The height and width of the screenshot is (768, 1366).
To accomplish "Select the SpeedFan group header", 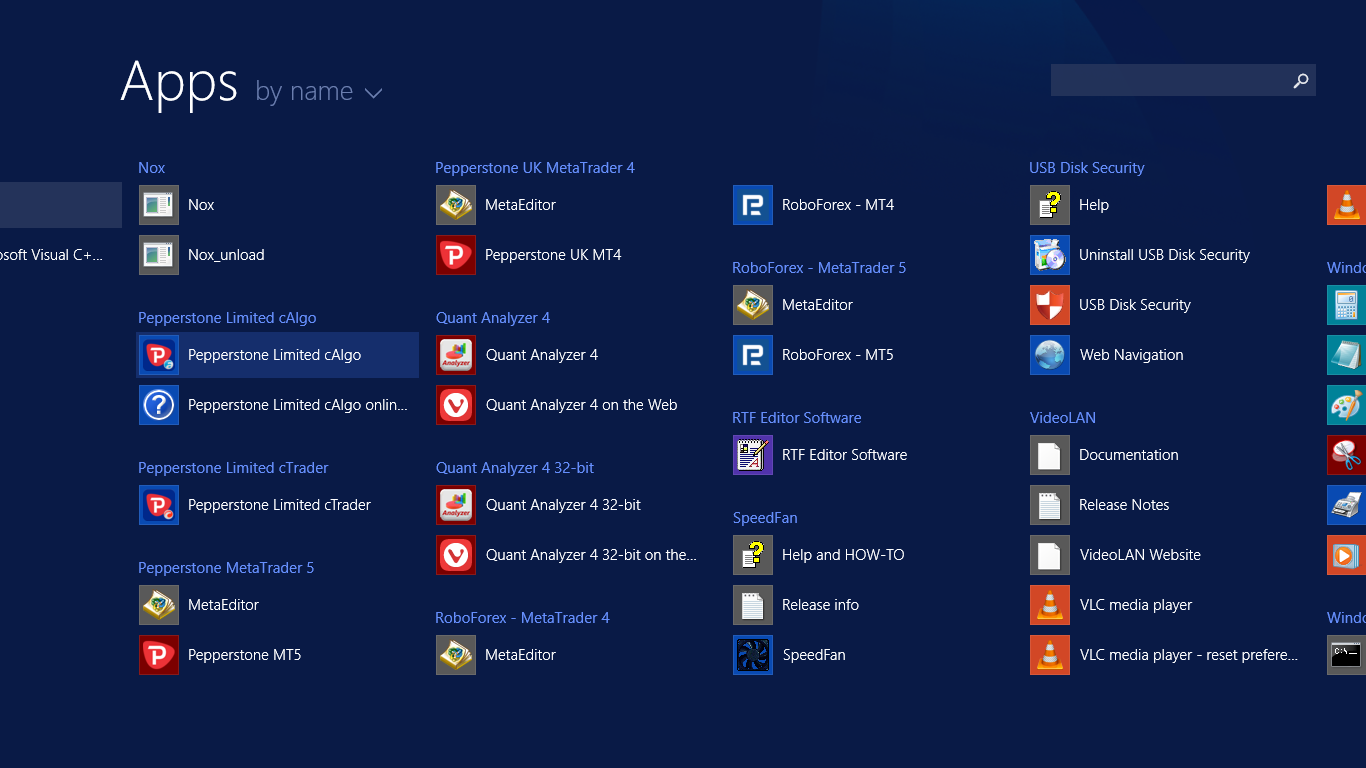I will click(765, 518).
